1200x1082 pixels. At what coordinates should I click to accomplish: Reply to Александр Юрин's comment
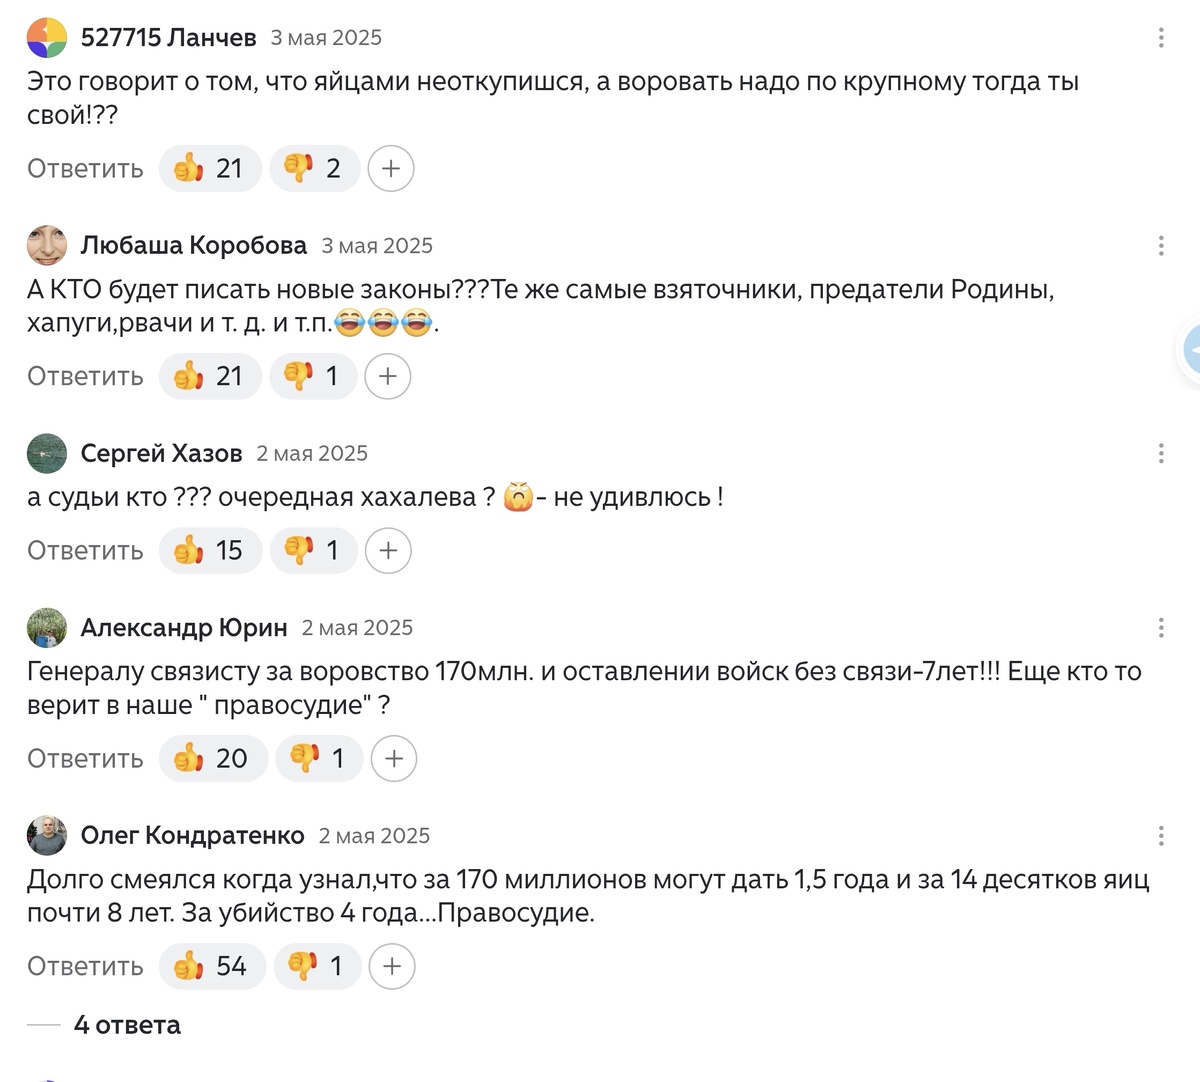tap(84, 759)
